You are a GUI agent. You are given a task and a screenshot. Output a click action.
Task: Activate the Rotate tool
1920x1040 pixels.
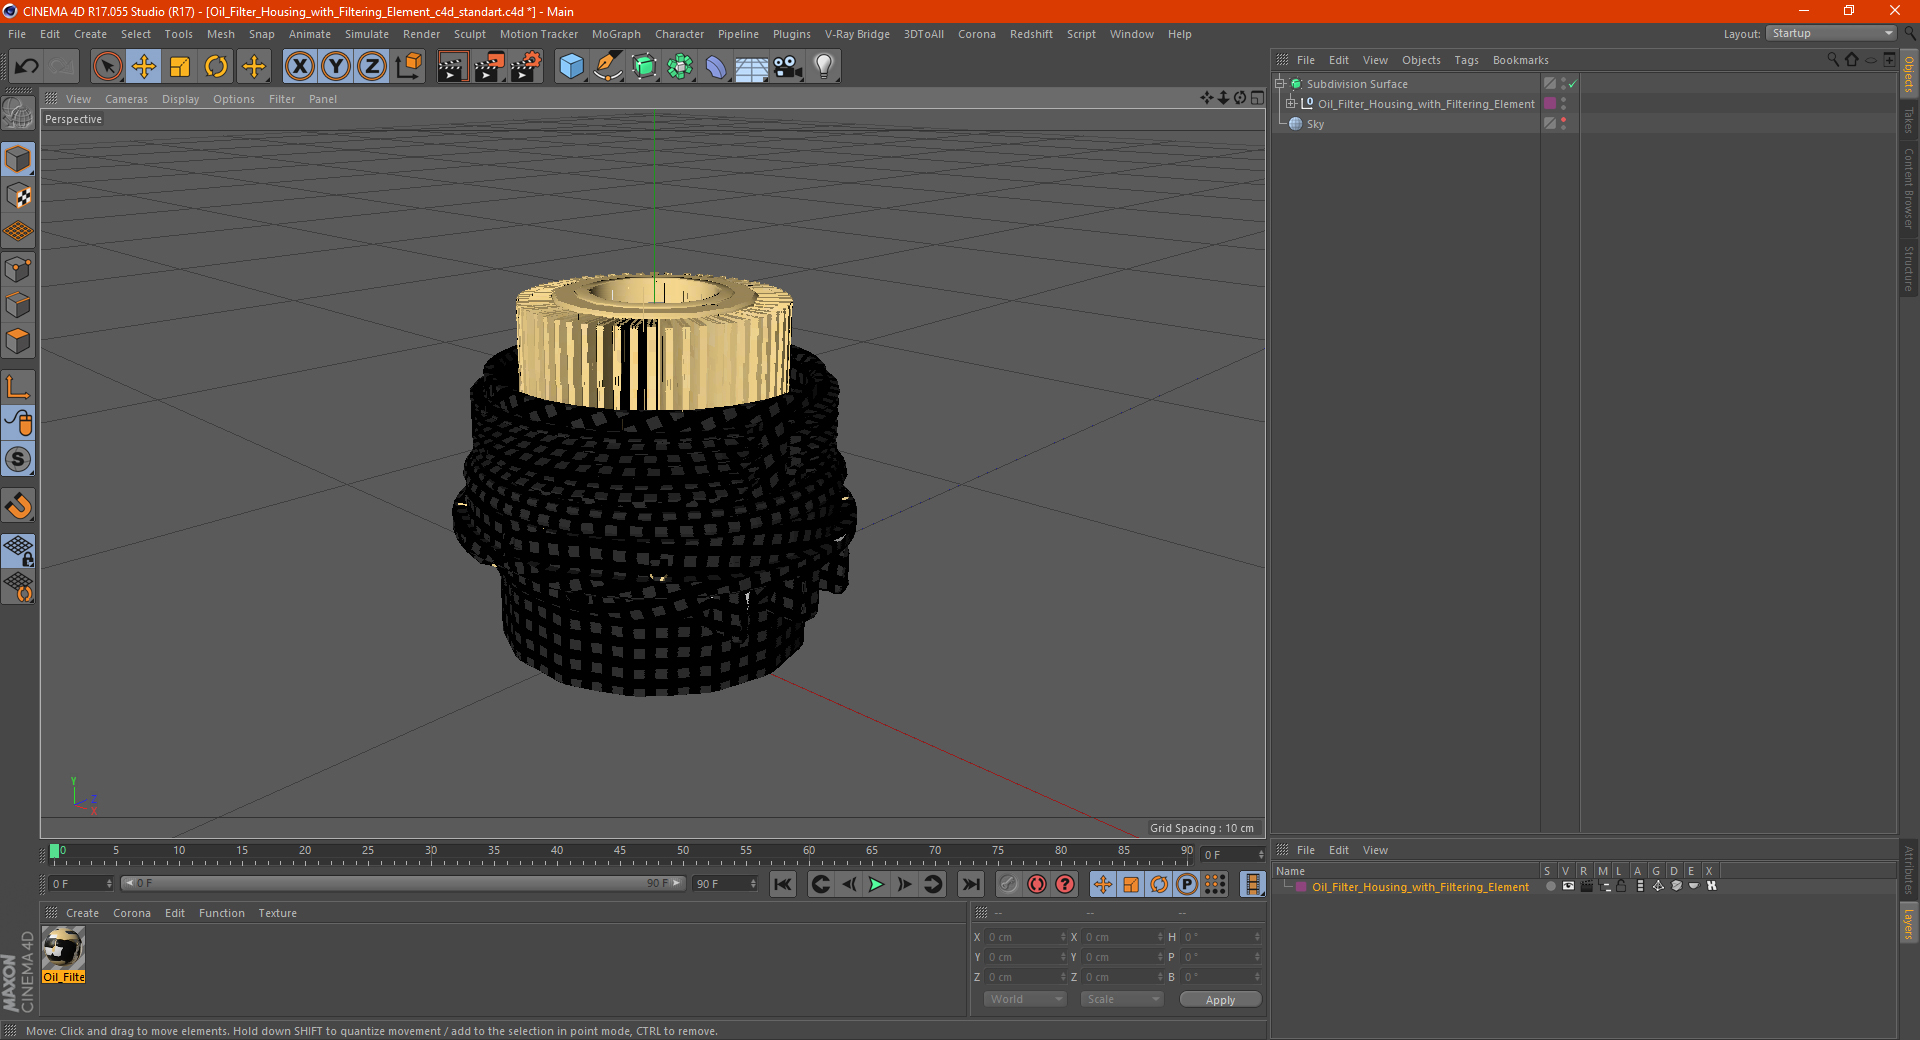tap(216, 66)
